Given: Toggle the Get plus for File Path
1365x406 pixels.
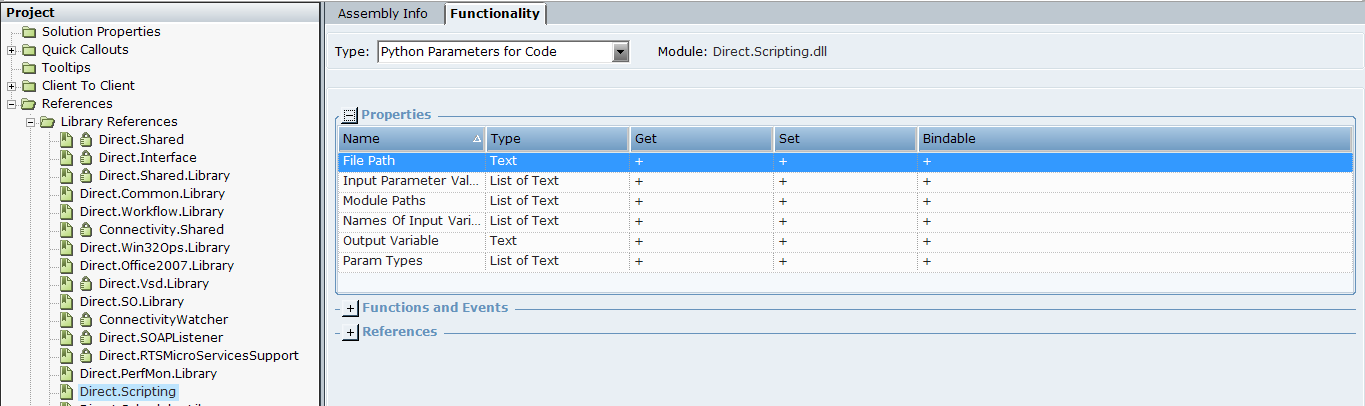Looking at the screenshot, I should coord(638,161).
